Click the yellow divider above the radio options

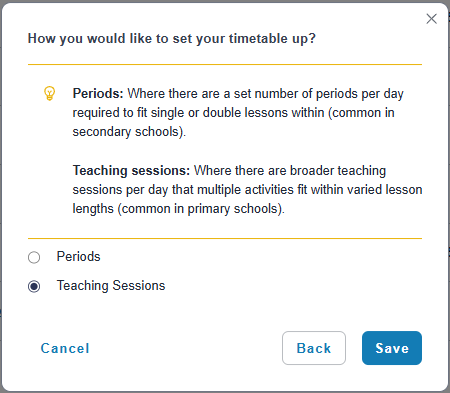(x=225, y=238)
